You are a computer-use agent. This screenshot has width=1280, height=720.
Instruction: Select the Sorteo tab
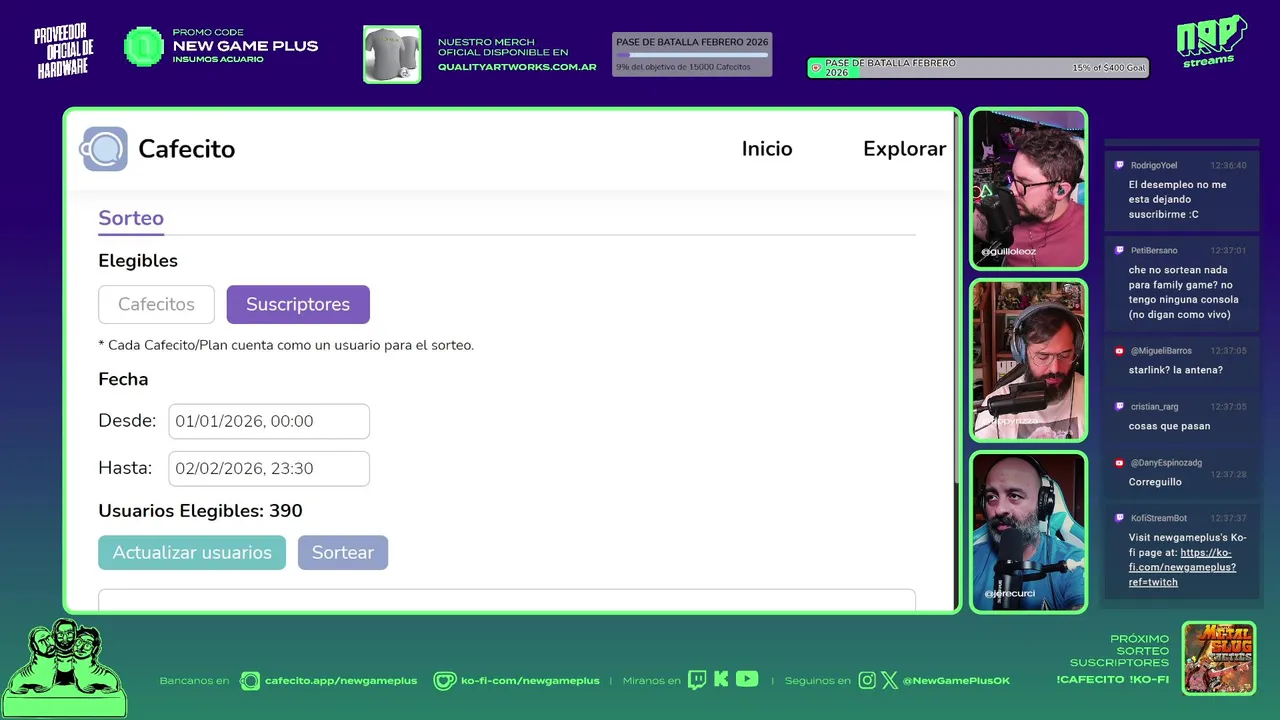point(131,218)
